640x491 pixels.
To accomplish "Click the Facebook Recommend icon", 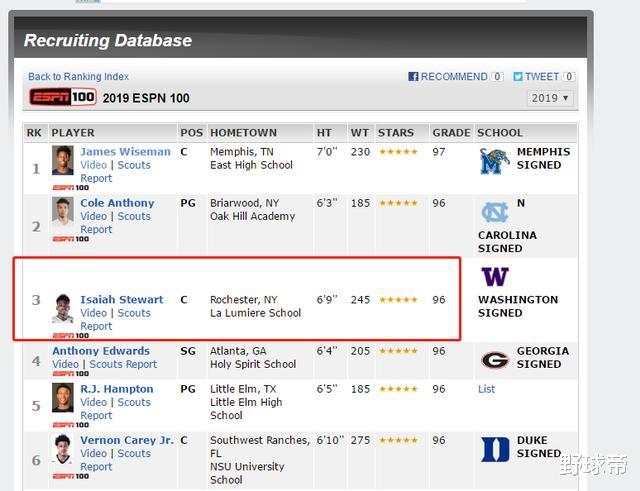I will pos(413,77).
